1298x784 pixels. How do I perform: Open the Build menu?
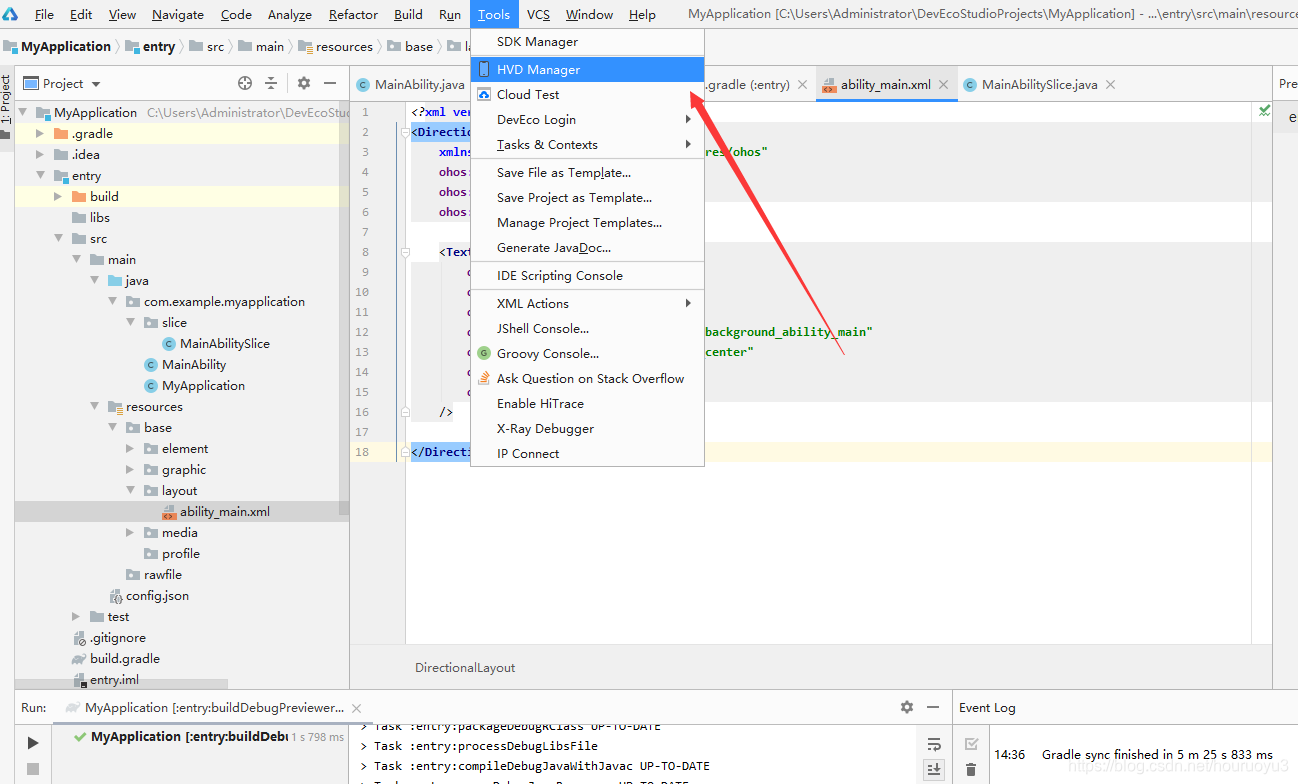[408, 14]
